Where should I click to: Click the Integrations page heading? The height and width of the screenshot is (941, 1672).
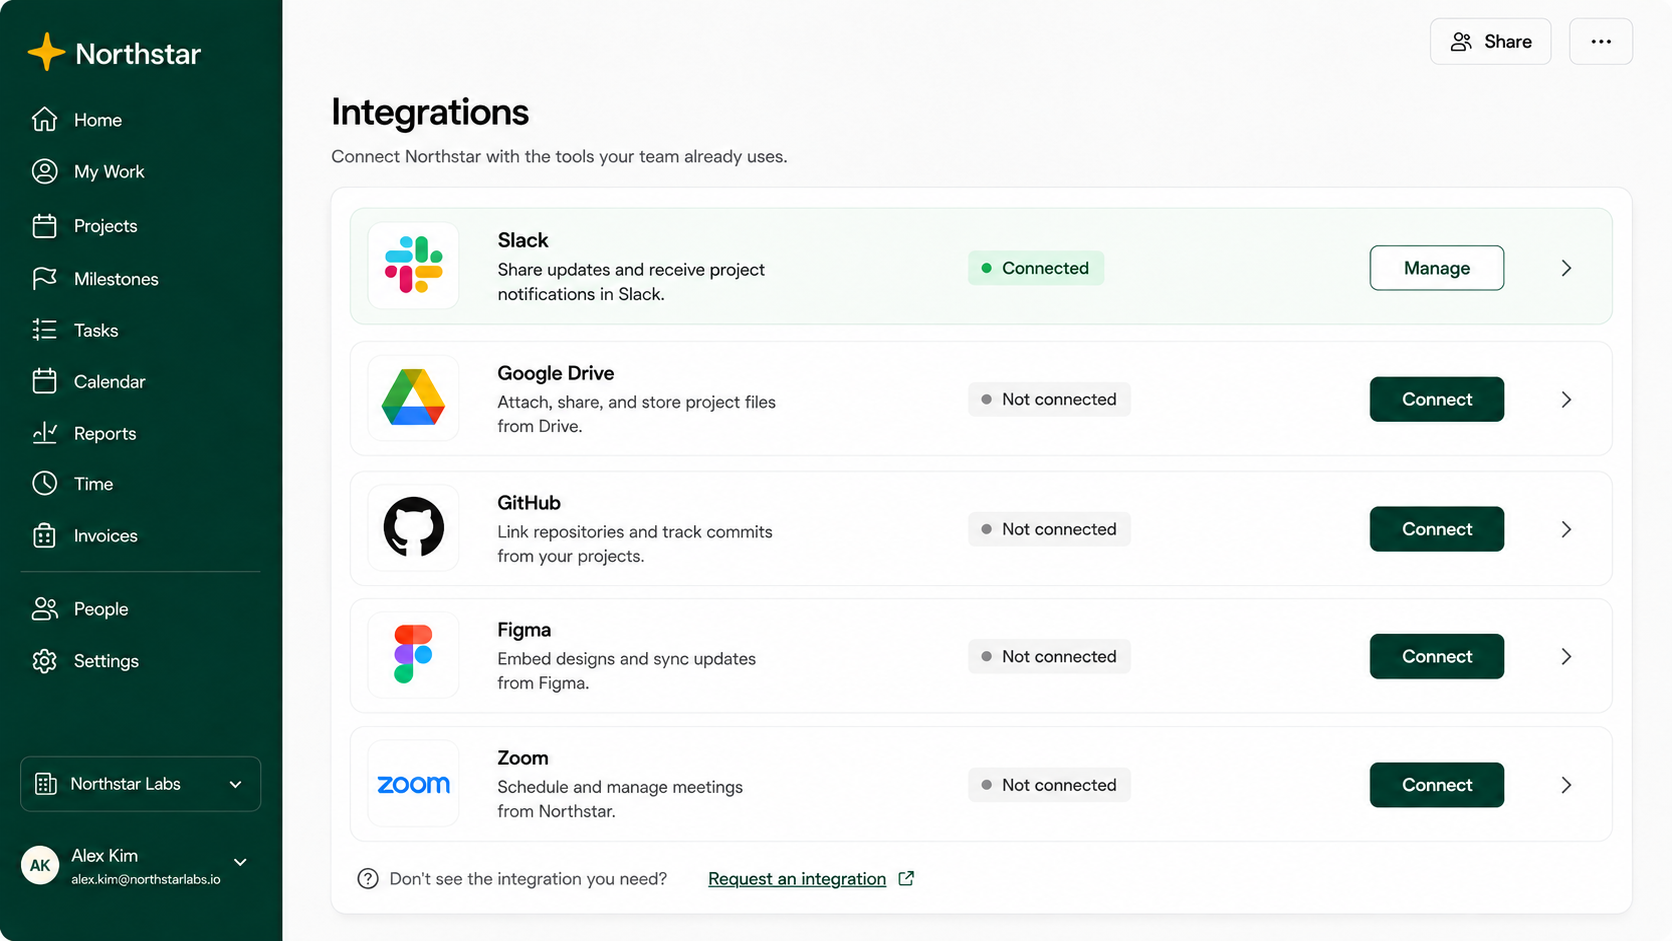pos(430,112)
